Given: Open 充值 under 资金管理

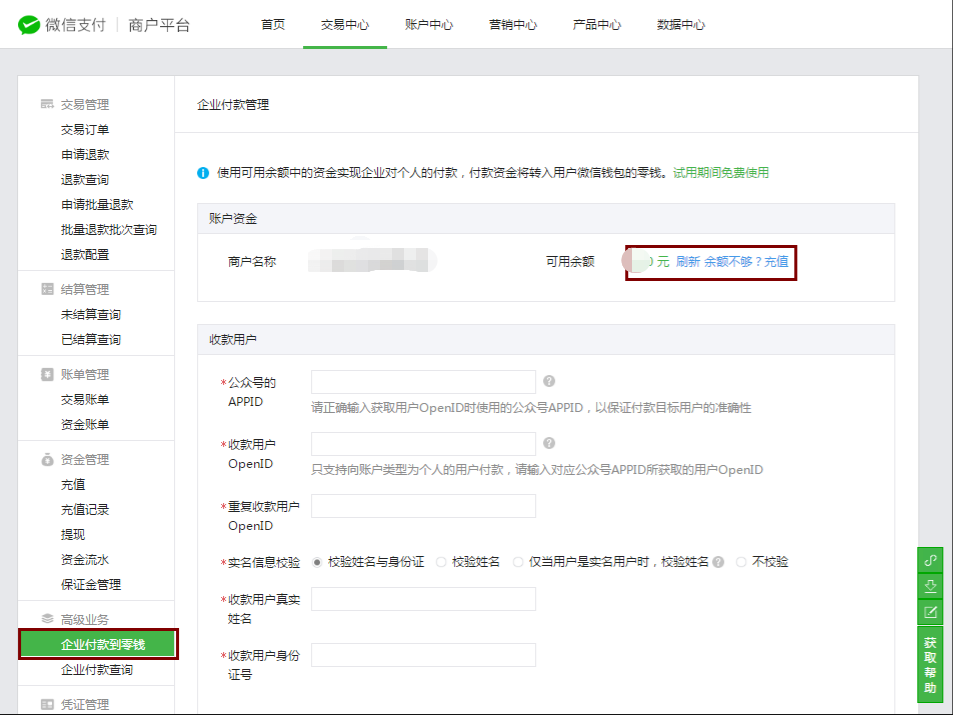Looking at the screenshot, I should (73, 485).
